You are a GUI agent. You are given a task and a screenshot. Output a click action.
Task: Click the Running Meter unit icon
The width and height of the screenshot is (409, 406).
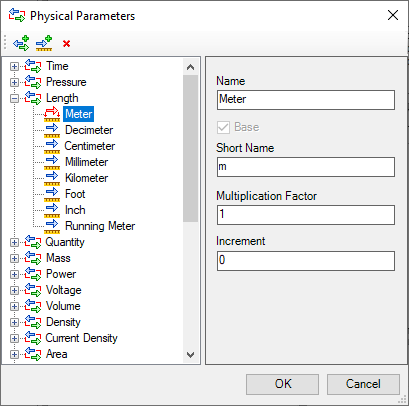coord(52,226)
